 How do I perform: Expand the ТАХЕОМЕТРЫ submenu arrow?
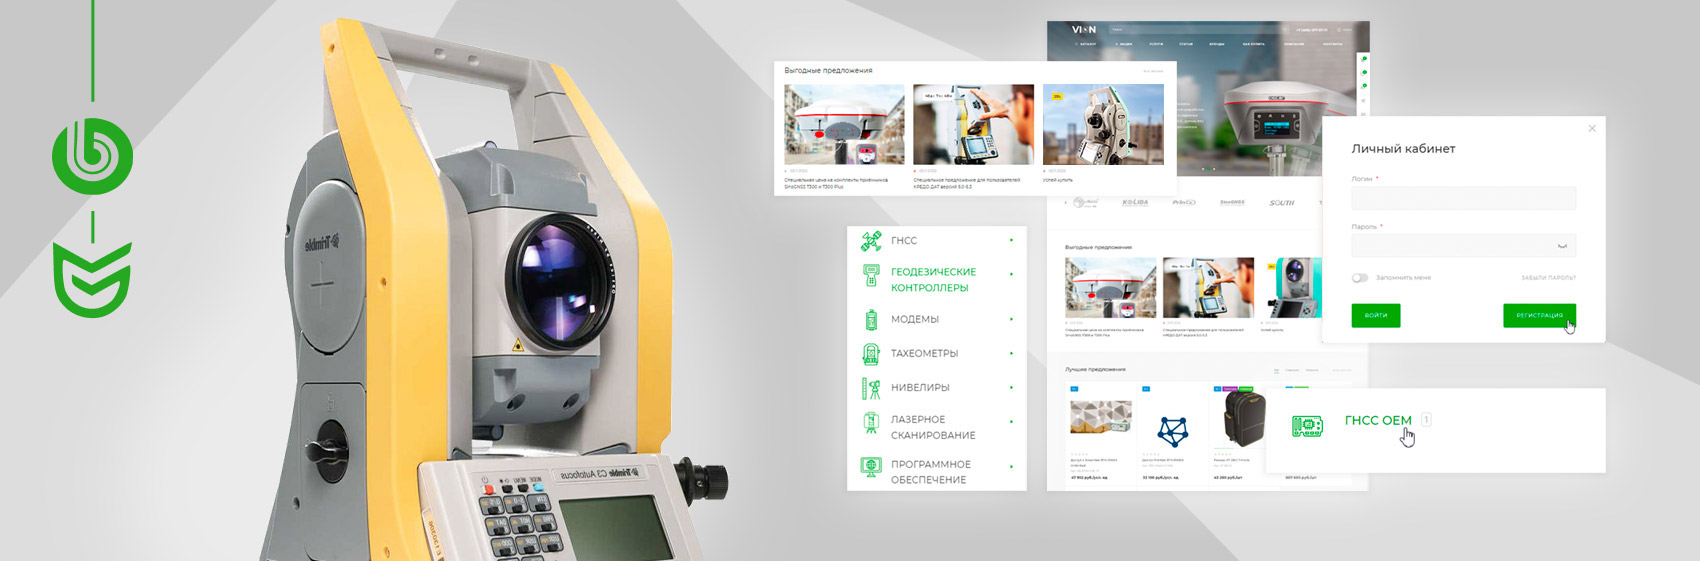point(1011,354)
